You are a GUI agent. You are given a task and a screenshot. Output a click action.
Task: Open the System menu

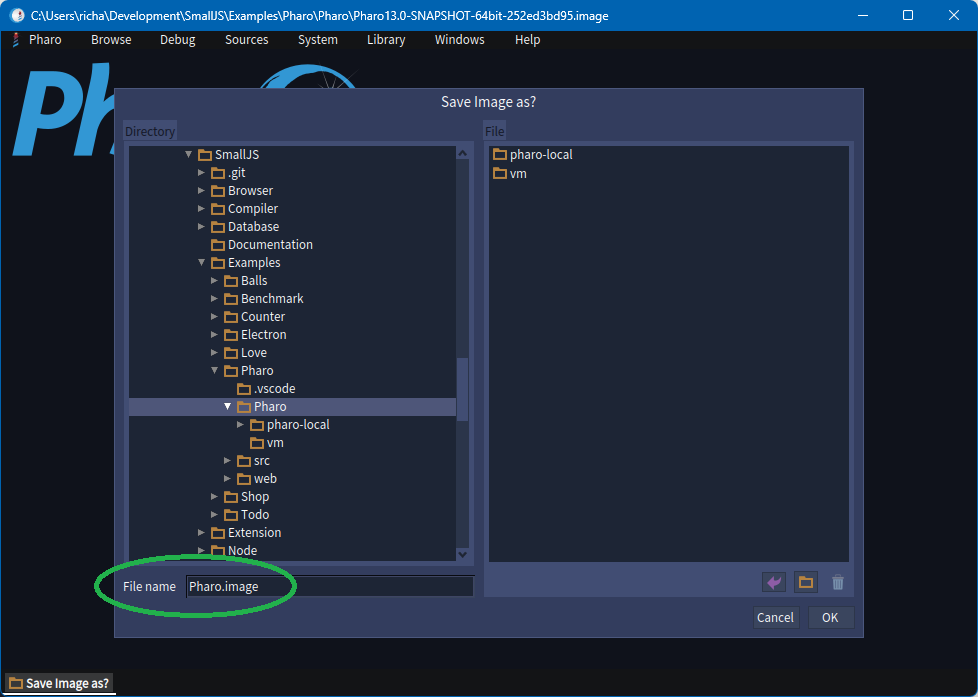tap(317, 40)
